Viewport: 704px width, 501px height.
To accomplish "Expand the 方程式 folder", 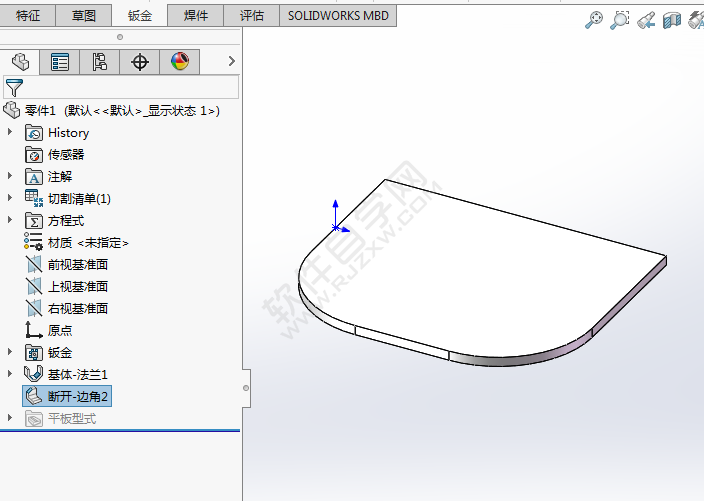I will tap(9, 220).
